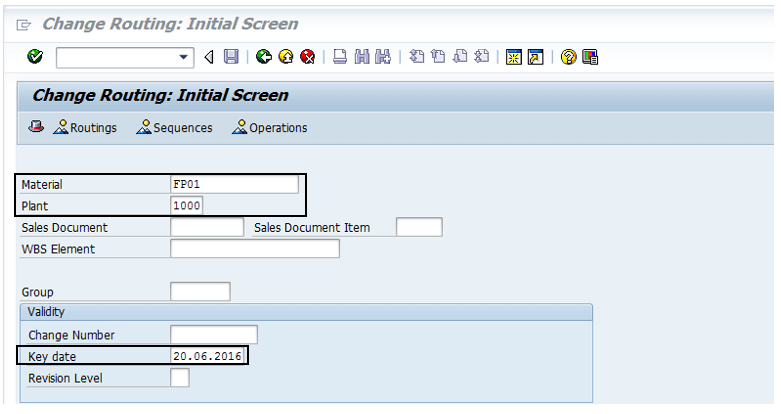Go to the Next Page icon
Screen dimensions: 781x414
click(x=460, y=57)
